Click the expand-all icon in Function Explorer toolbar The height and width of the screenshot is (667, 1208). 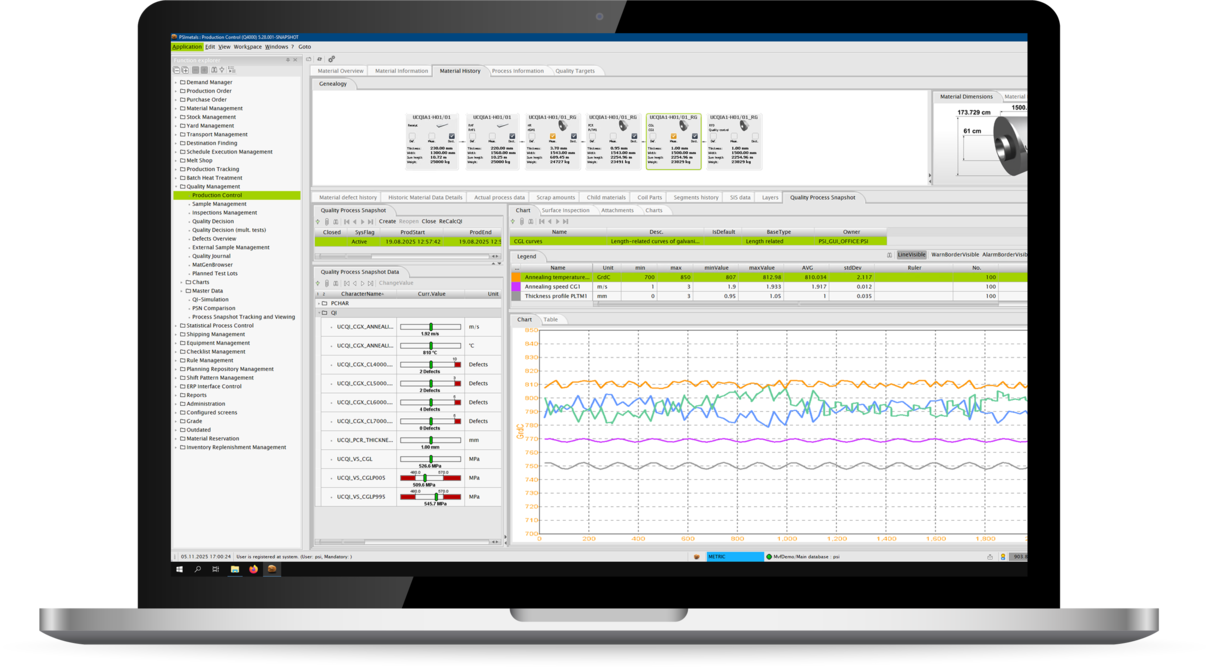click(x=186, y=70)
